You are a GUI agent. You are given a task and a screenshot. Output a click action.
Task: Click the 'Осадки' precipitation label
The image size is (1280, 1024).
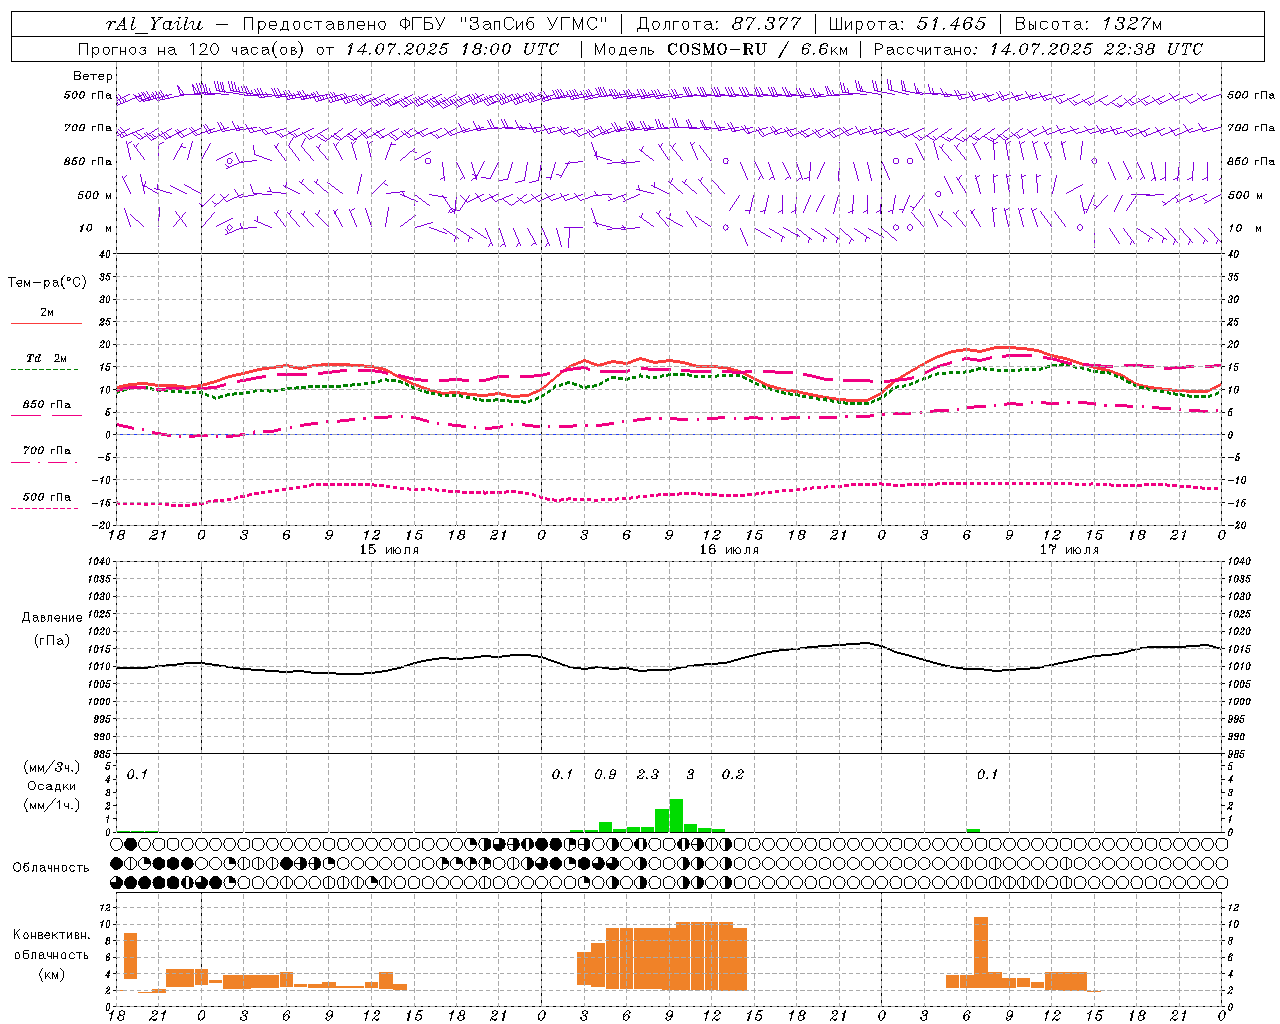tap(51, 787)
